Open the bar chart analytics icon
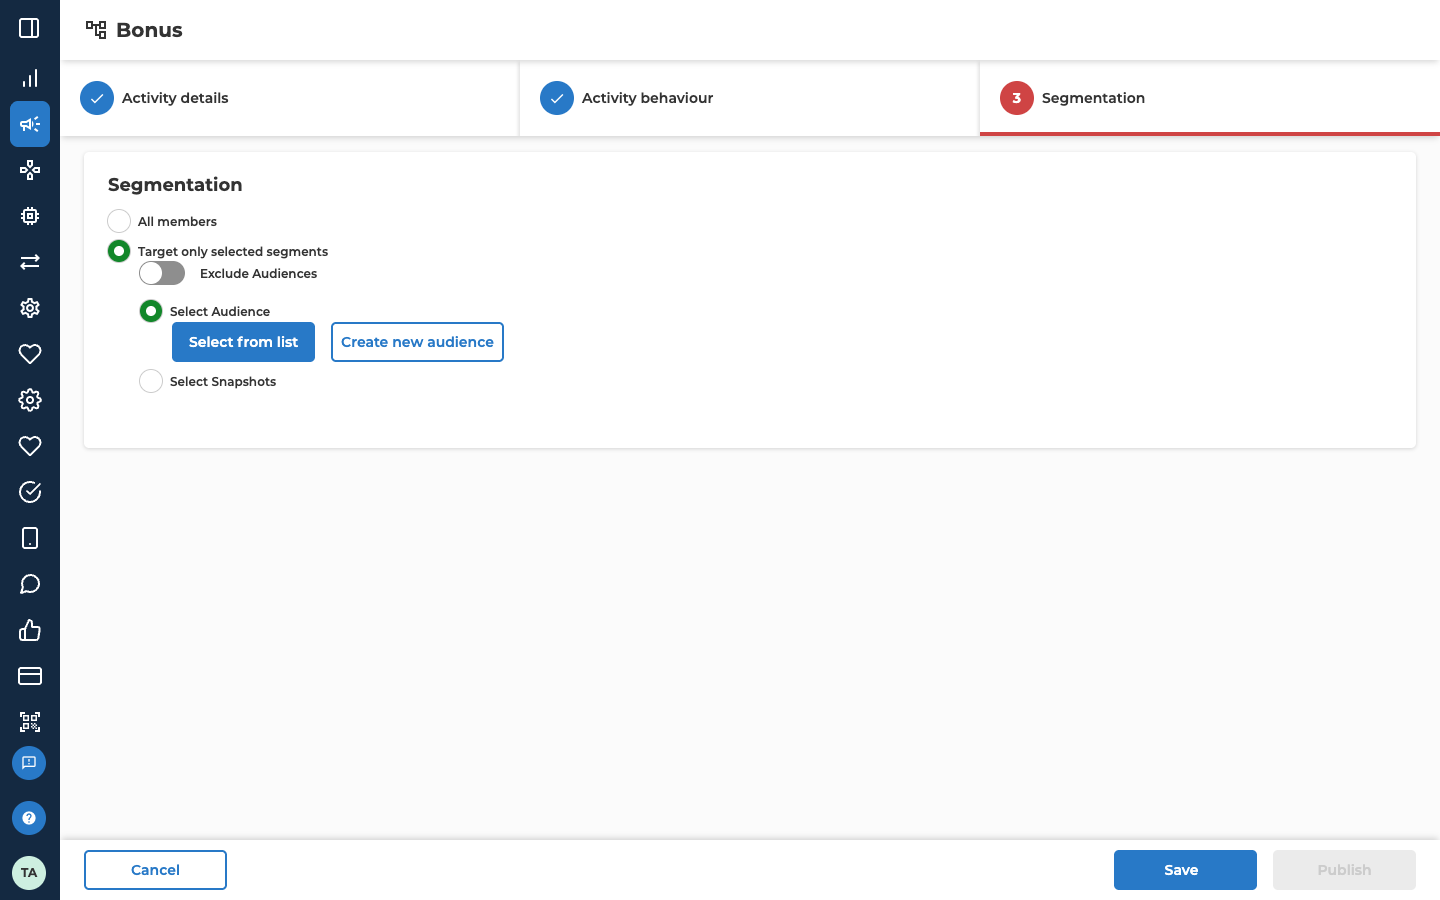 pyautogui.click(x=30, y=78)
